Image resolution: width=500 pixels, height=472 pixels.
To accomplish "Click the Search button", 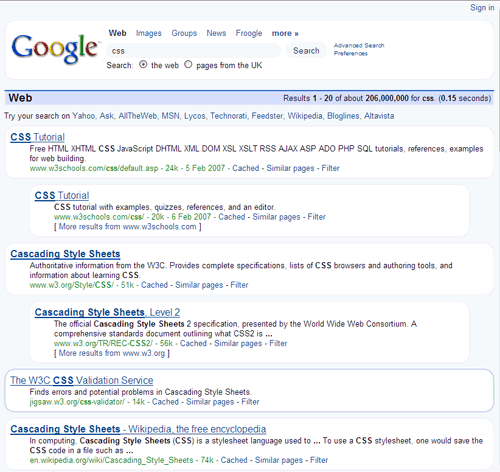I will tap(306, 51).
